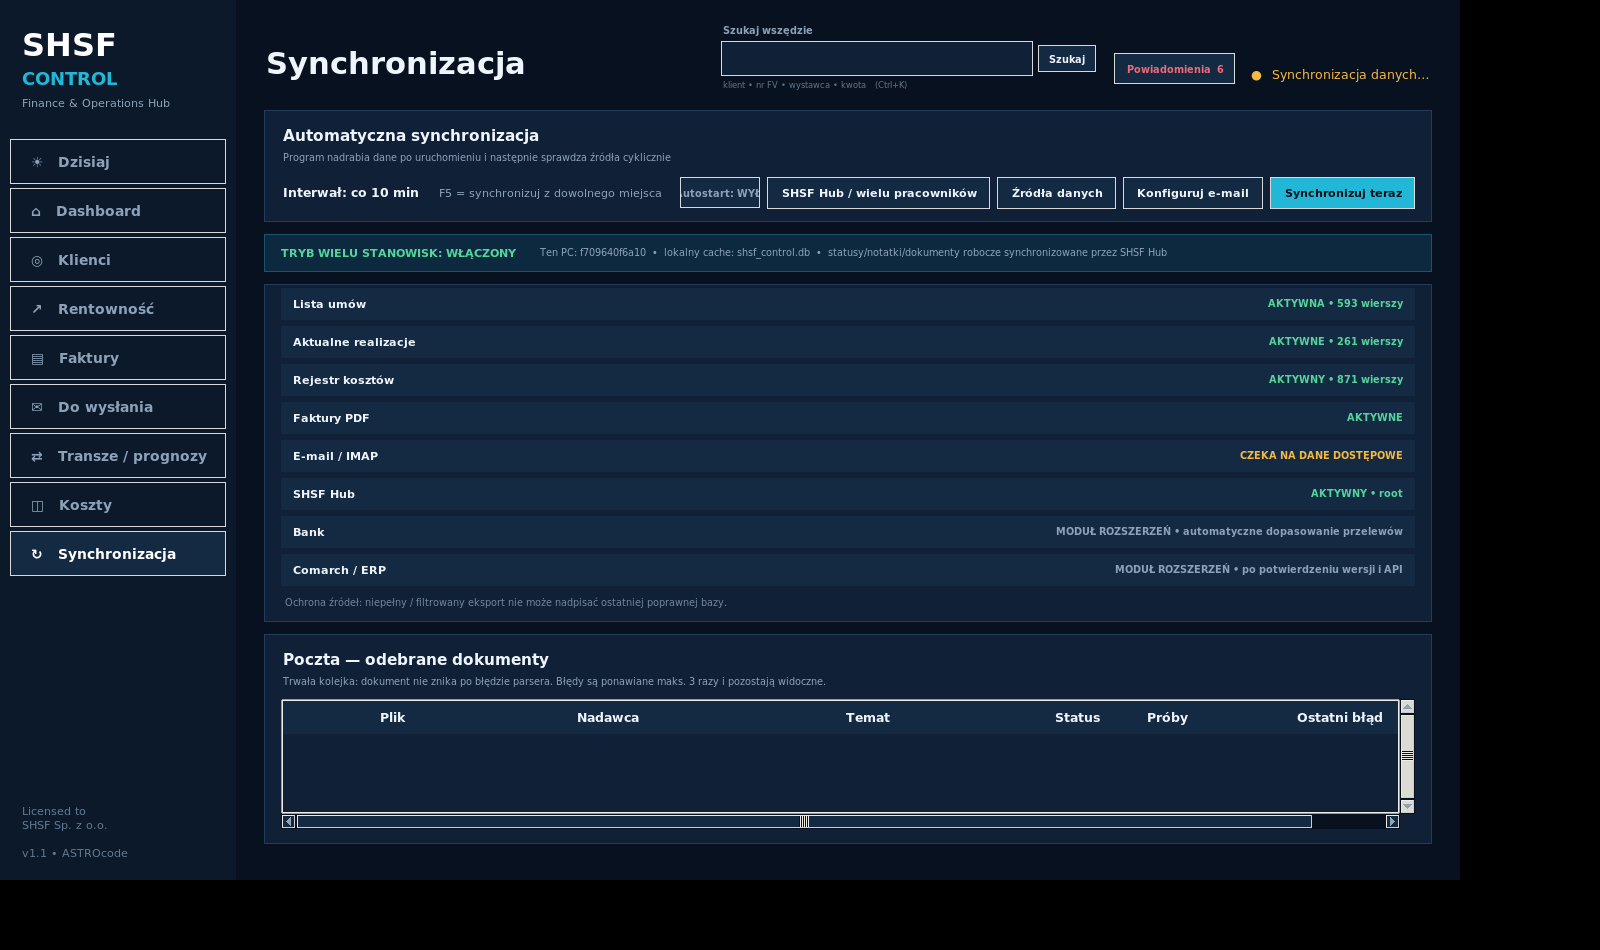Click the envelope icon beside Do wysłania
The width and height of the screenshot is (1600, 950).
(x=37, y=407)
